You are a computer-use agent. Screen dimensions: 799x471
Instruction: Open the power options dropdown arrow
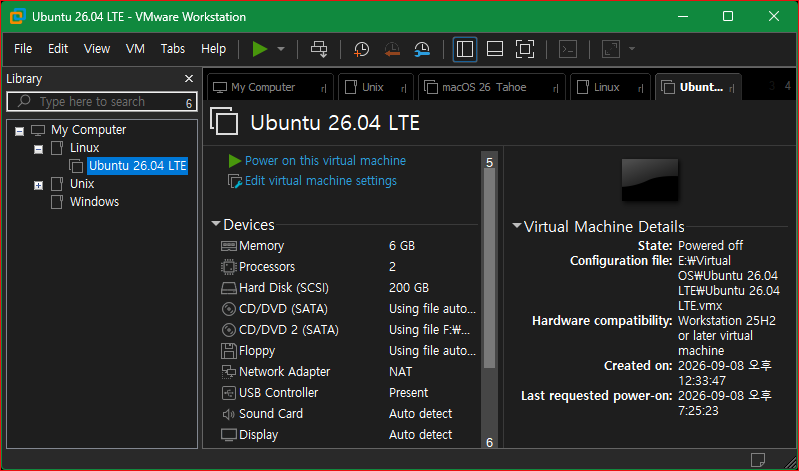281,49
